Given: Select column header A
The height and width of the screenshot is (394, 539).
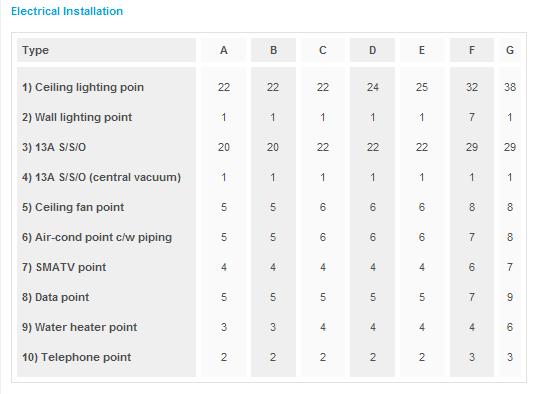Looking at the screenshot, I should [224, 50].
